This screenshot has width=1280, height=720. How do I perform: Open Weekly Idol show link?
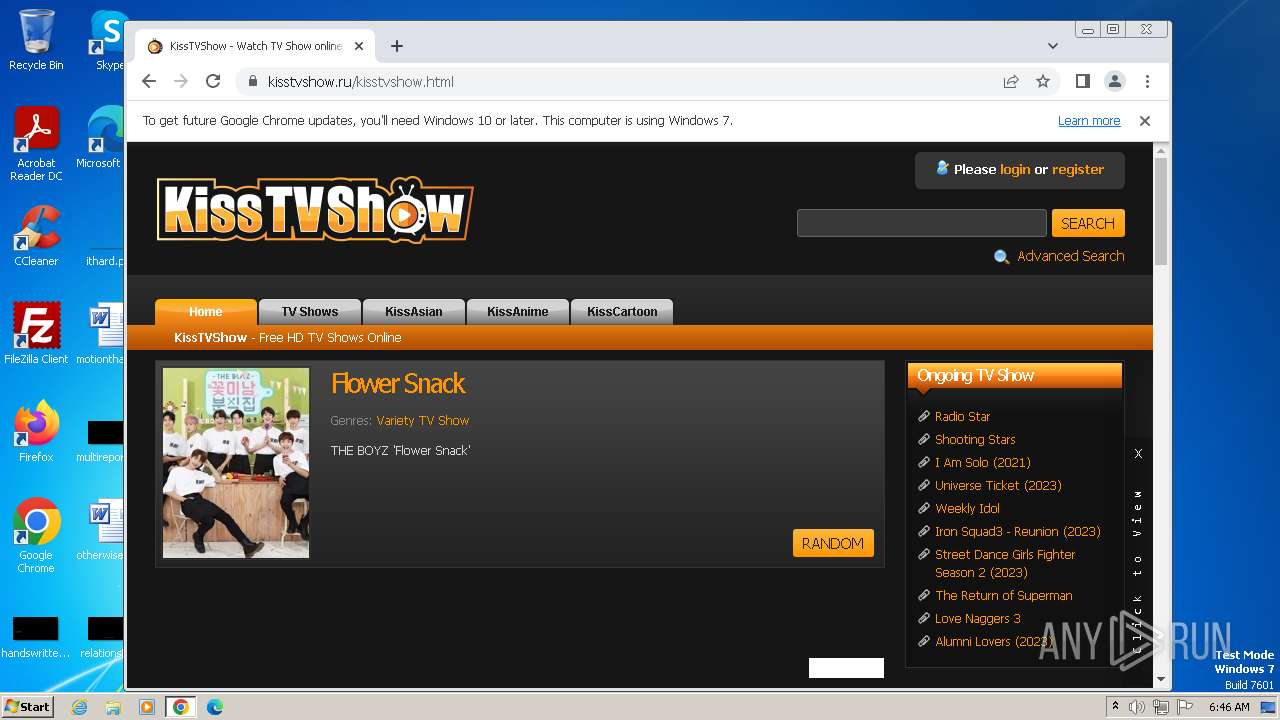967,508
